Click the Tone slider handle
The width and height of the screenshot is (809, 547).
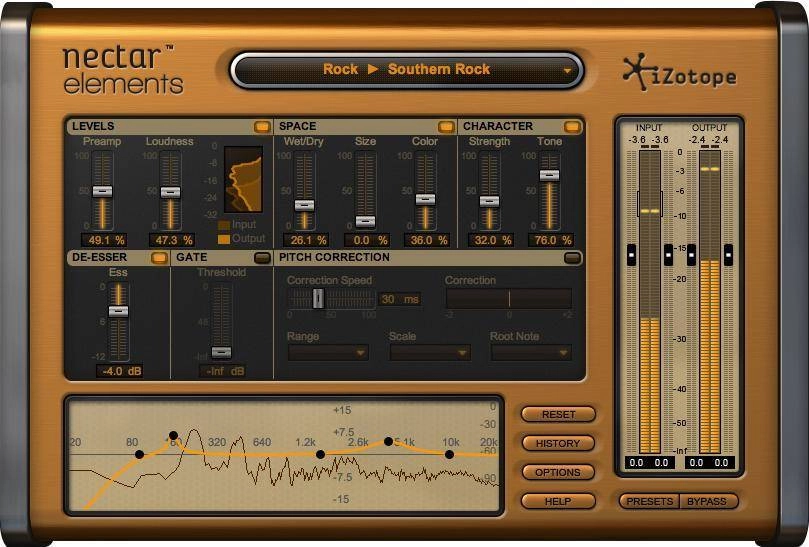(x=549, y=175)
